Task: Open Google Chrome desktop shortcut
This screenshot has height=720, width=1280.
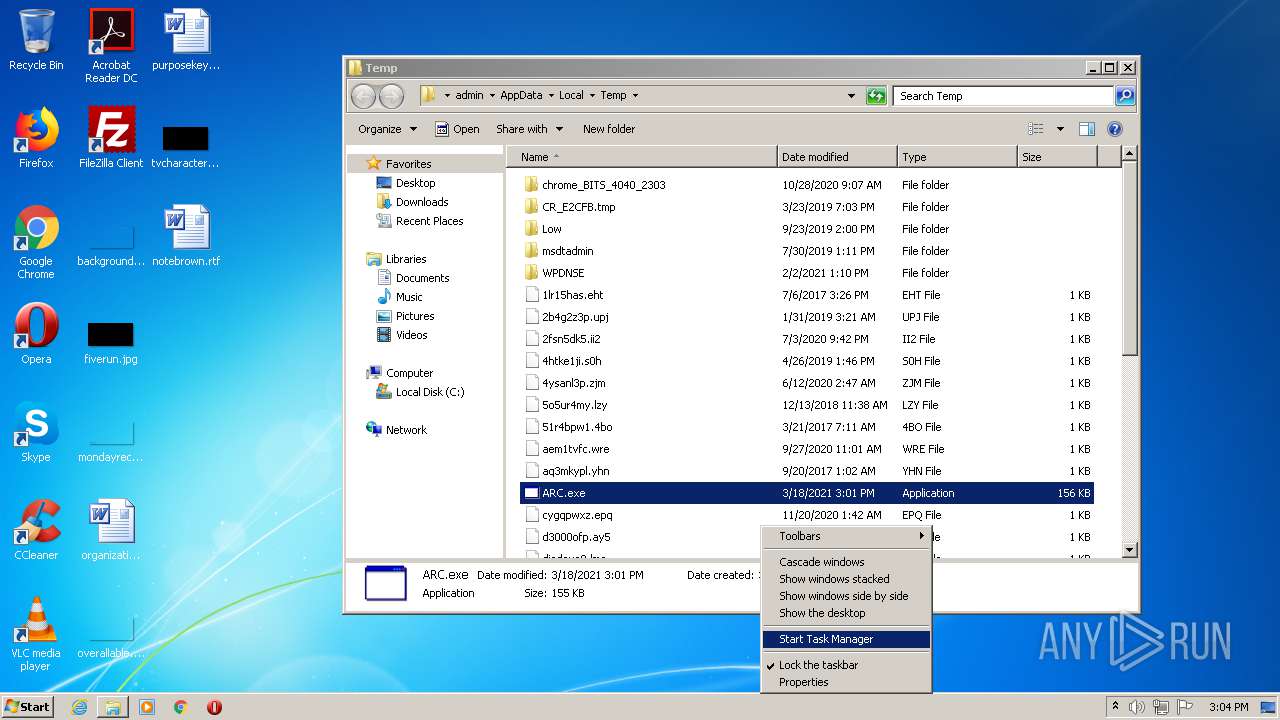Action: [x=36, y=243]
